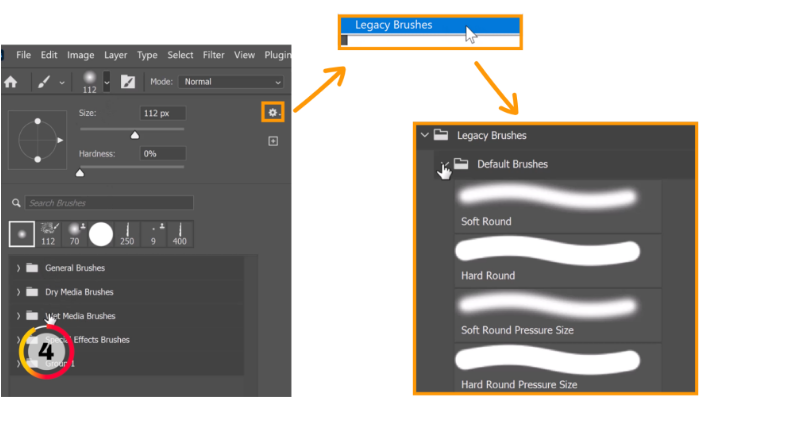The image size is (795, 448).
Task: Collapse the Default Brushes subfolder chevron
Action: pos(444,164)
